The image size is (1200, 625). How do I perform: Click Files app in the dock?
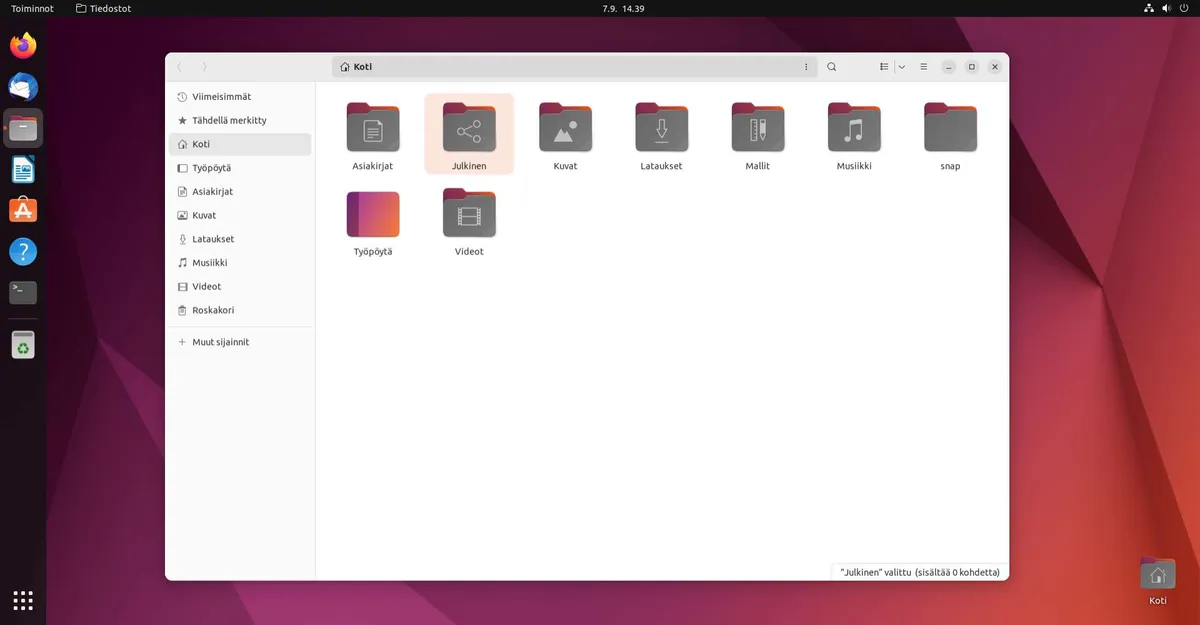pyautogui.click(x=23, y=128)
